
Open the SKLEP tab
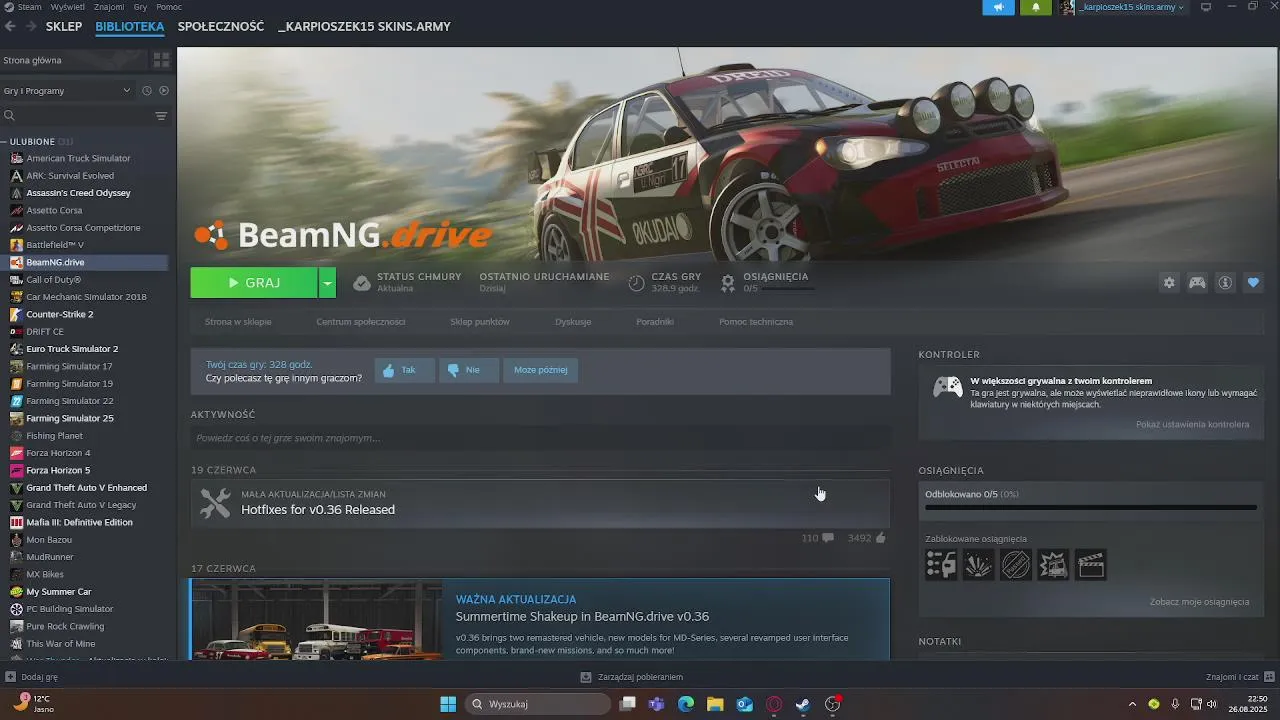click(x=64, y=27)
